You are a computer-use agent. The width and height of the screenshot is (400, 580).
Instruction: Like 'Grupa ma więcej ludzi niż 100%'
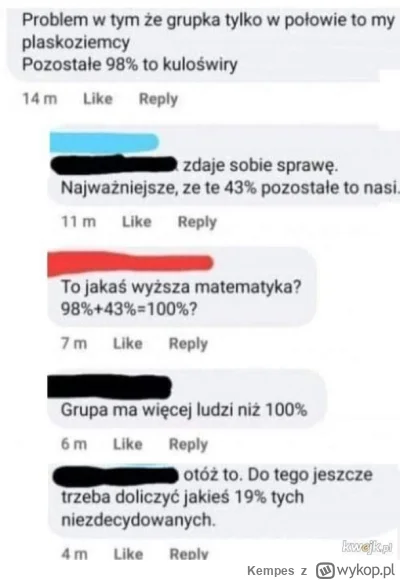[x=128, y=444]
